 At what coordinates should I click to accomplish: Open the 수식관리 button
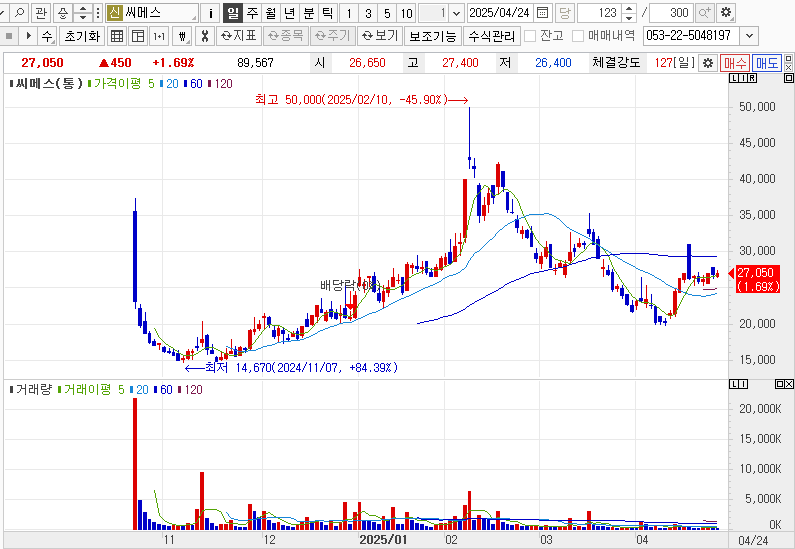491,36
